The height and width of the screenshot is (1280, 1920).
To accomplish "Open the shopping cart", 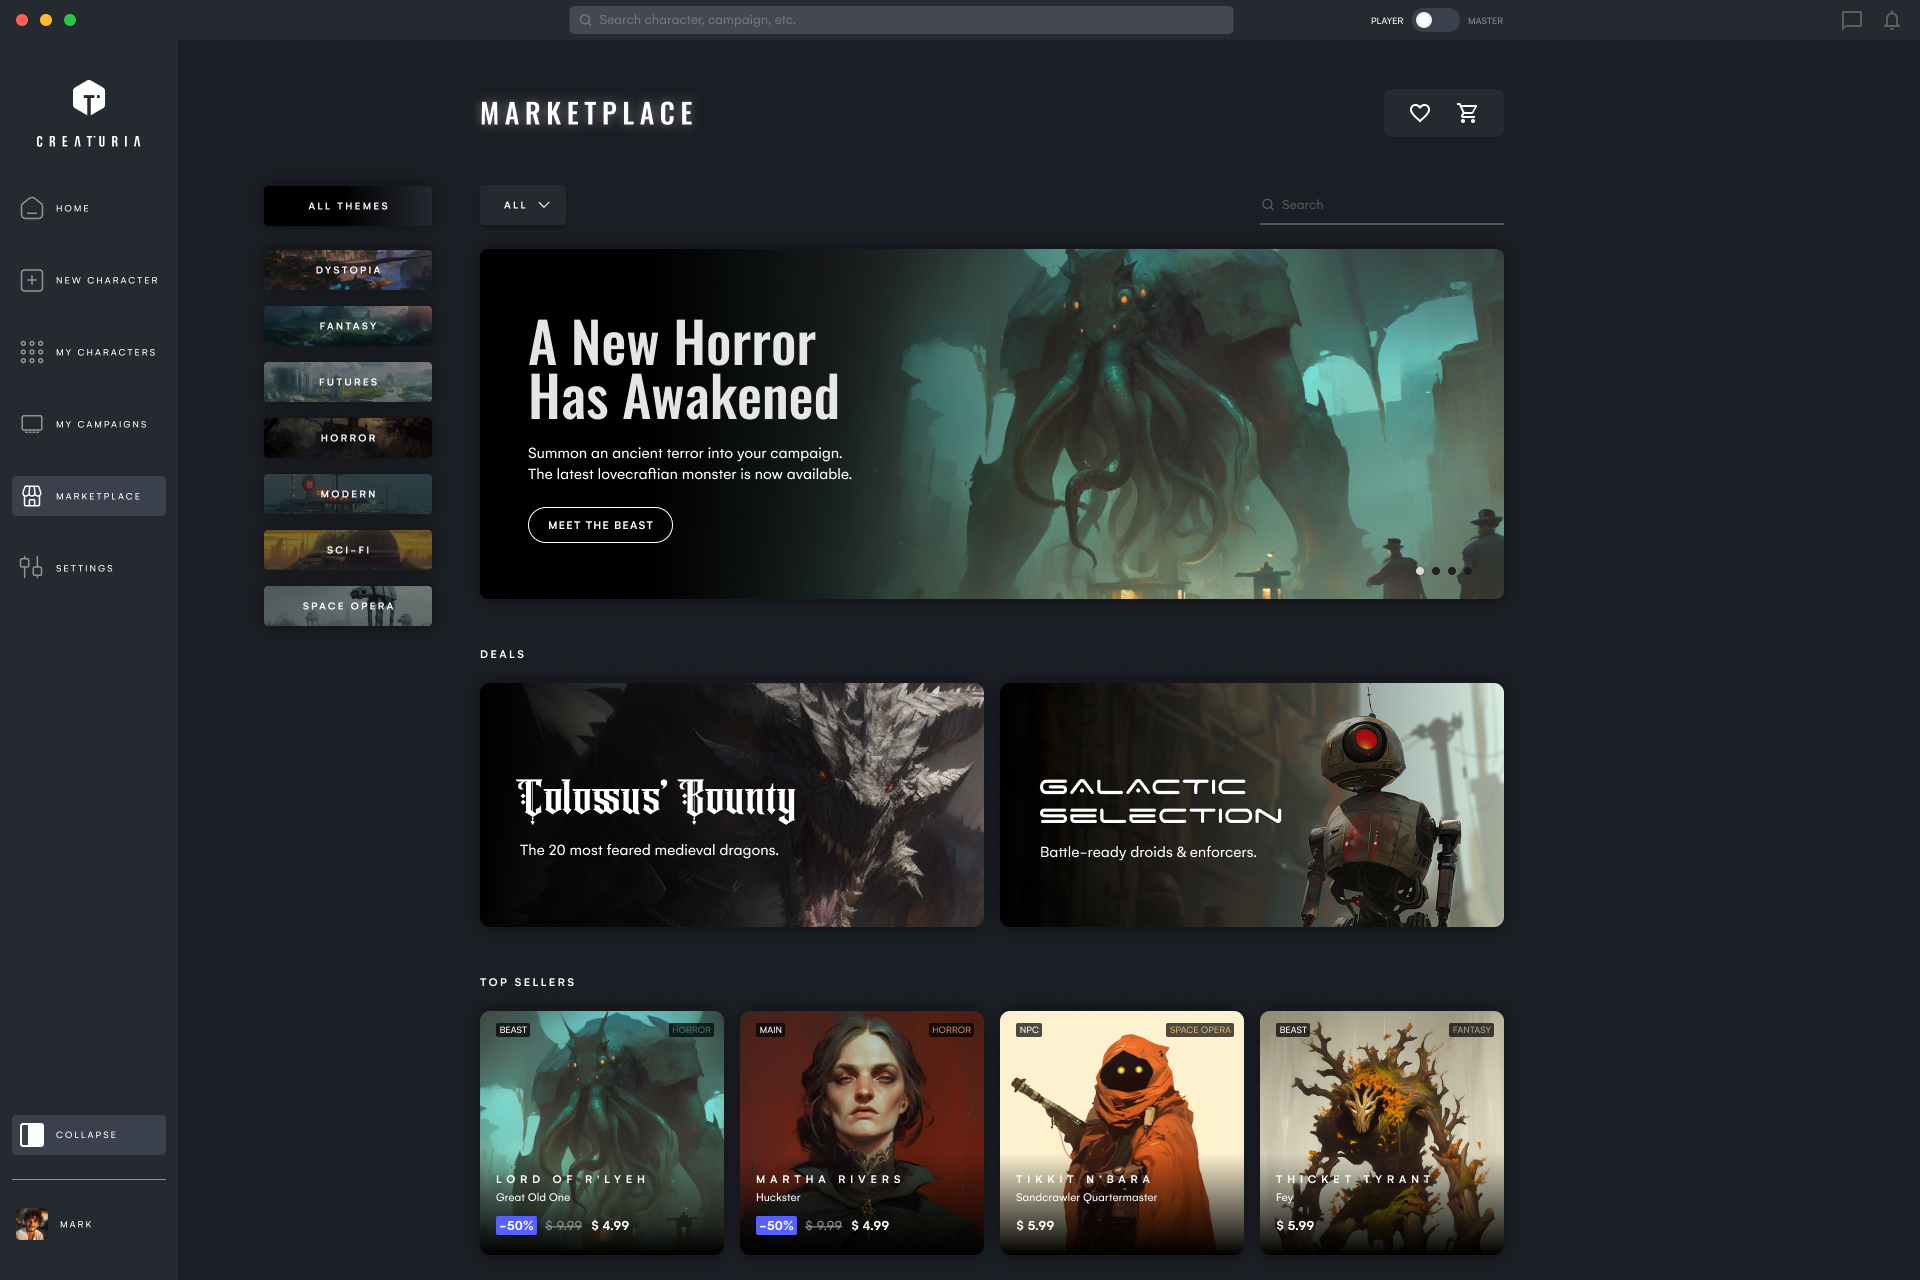I will tap(1468, 113).
